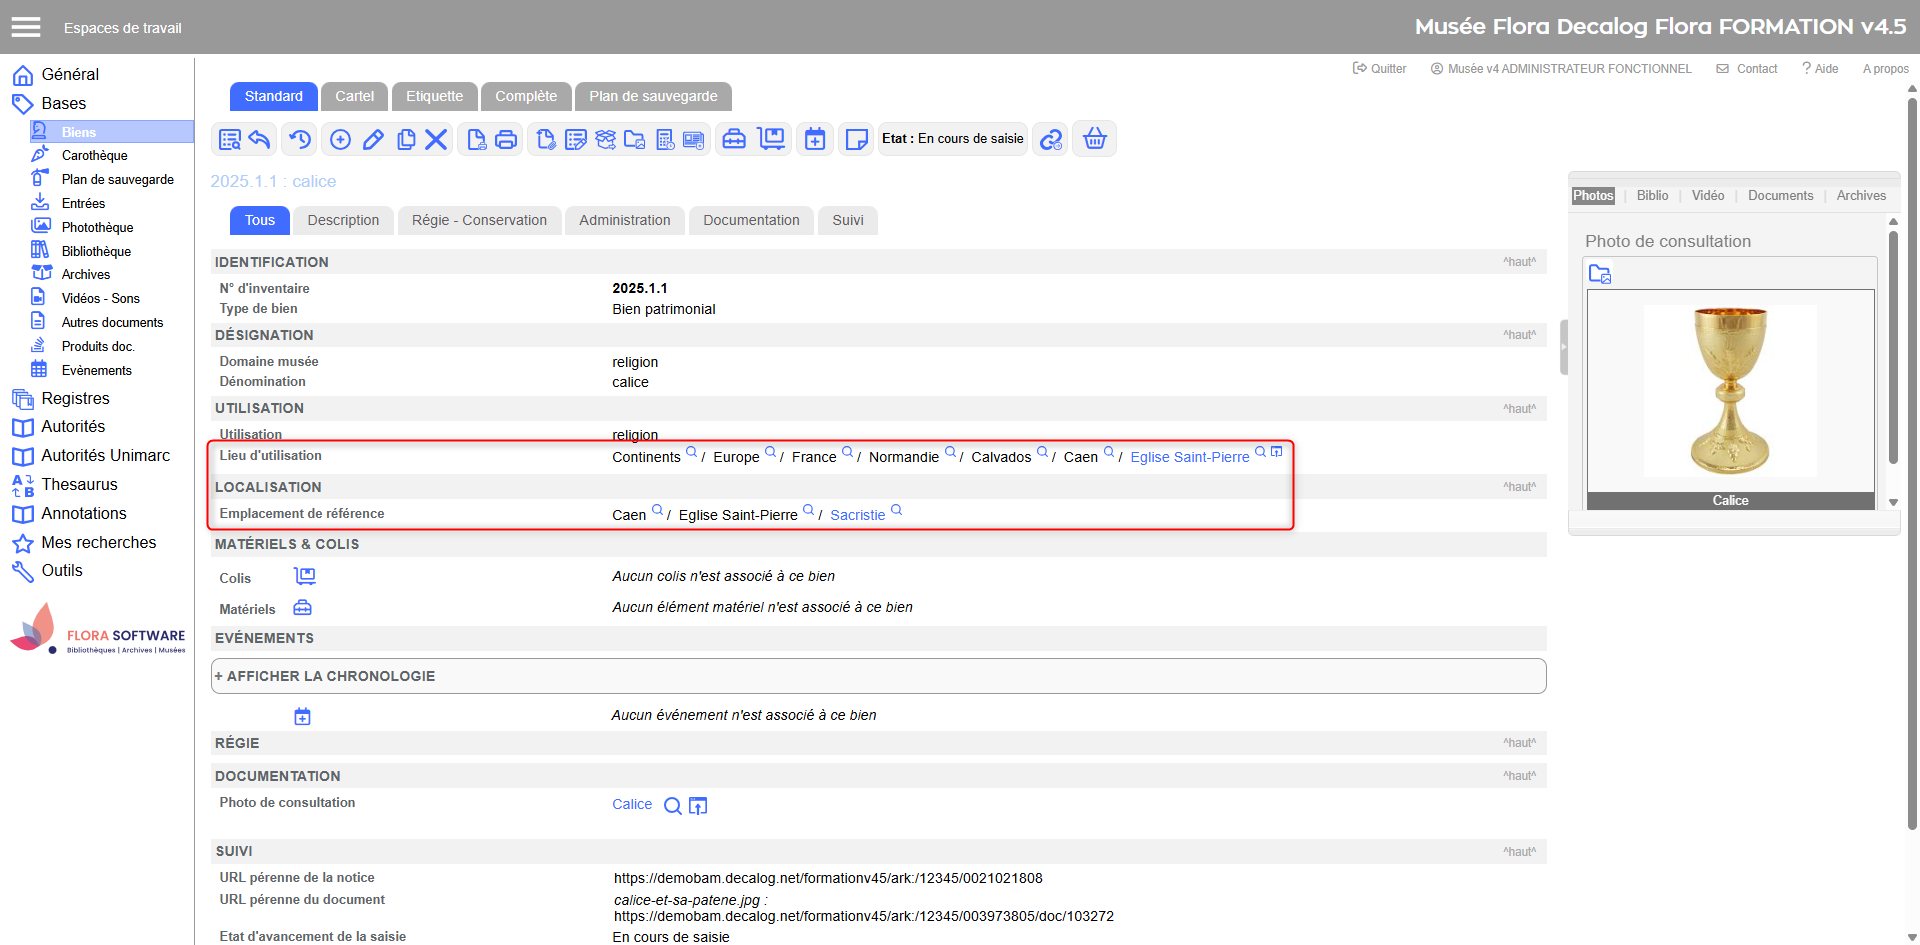1920x945 pixels.
Task: Collapse the Bases section in sidebar
Action: tap(63, 103)
